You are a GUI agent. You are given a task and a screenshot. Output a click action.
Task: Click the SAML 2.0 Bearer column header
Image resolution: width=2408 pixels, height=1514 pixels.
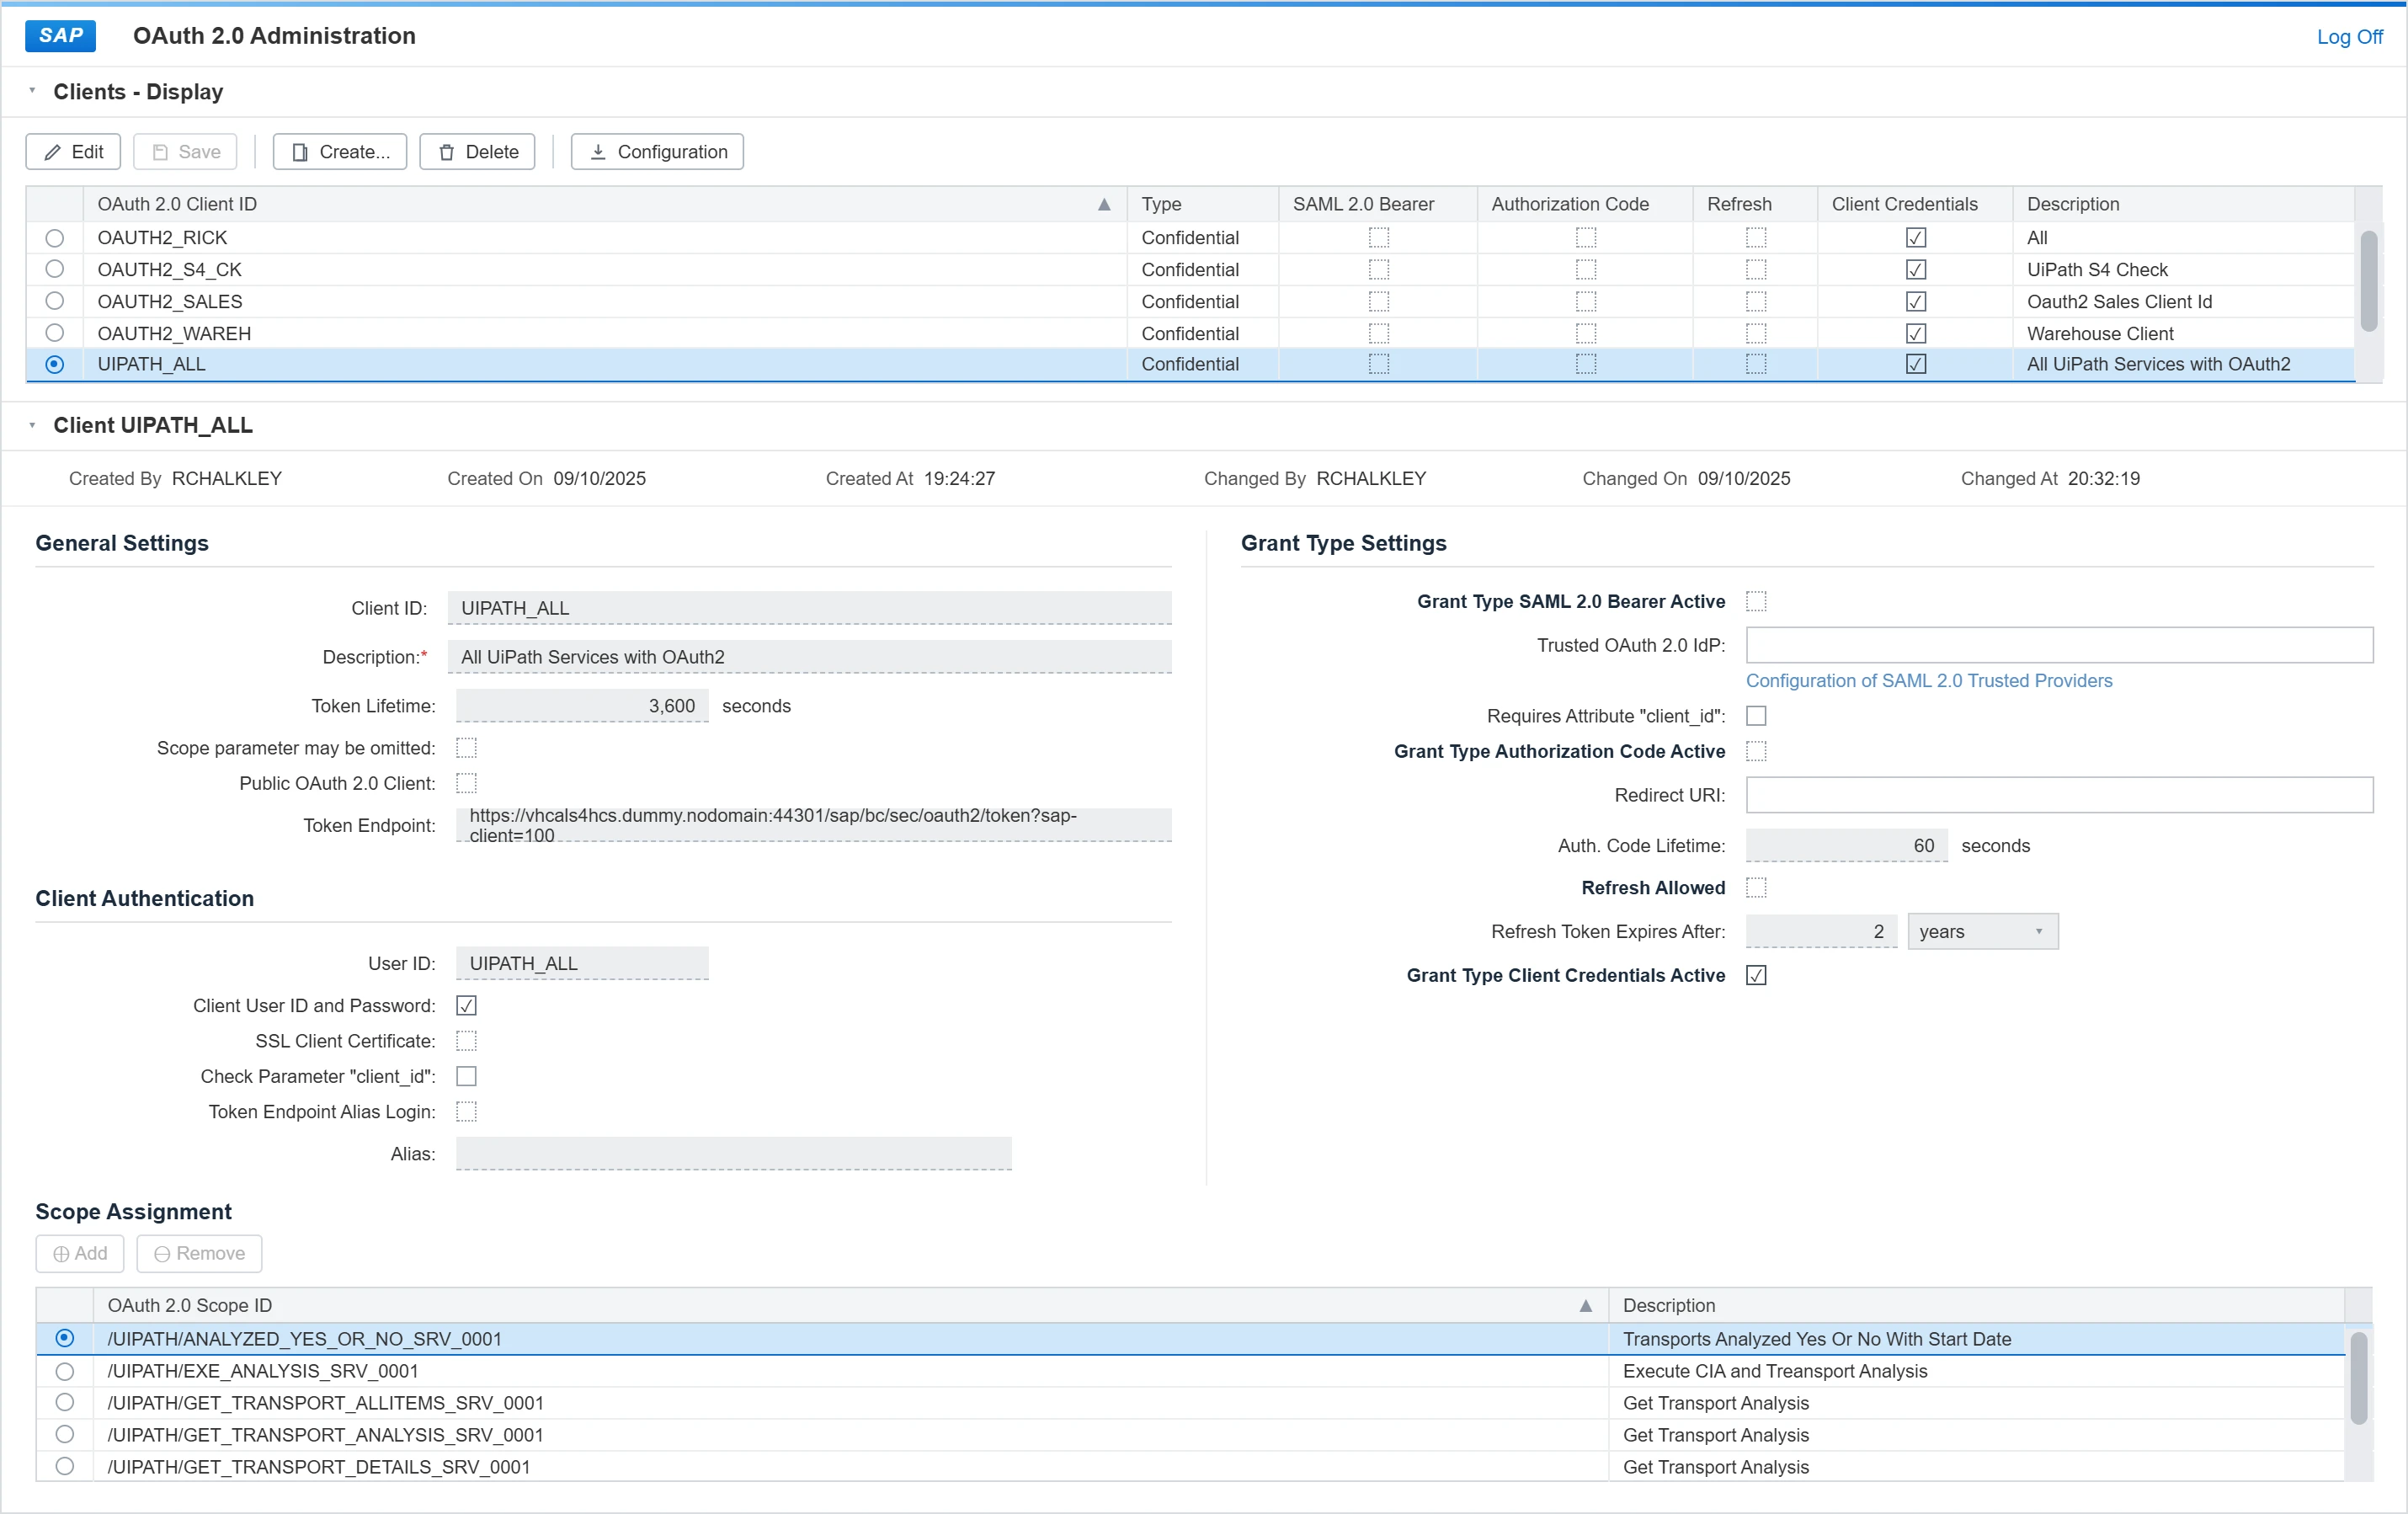(x=1377, y=204)
